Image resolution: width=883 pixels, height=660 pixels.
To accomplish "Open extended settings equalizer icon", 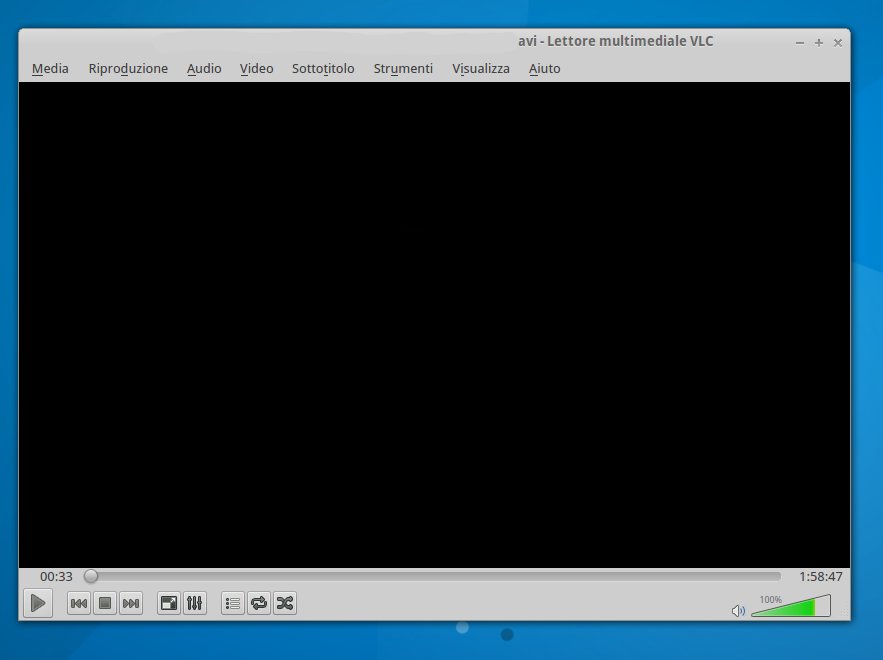I will [x=195, y=603].
